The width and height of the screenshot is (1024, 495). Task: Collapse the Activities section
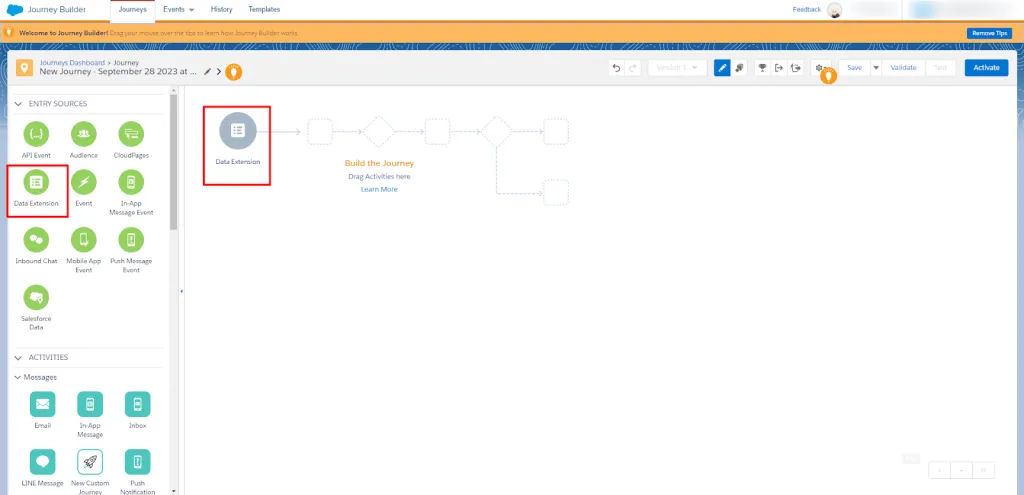[18, 358]
